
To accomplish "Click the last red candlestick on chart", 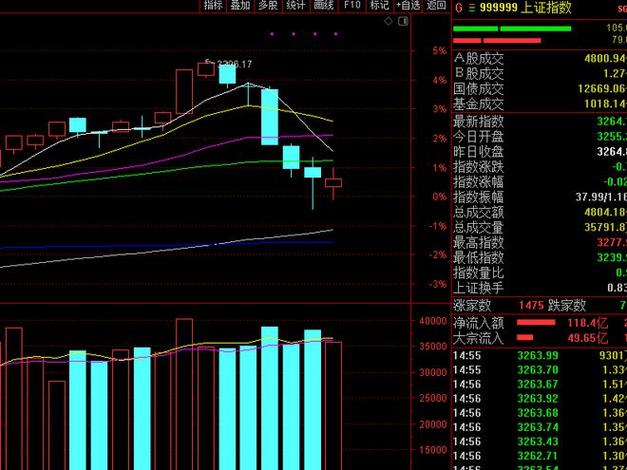I will pyautogui.click(x=333, y=183).
